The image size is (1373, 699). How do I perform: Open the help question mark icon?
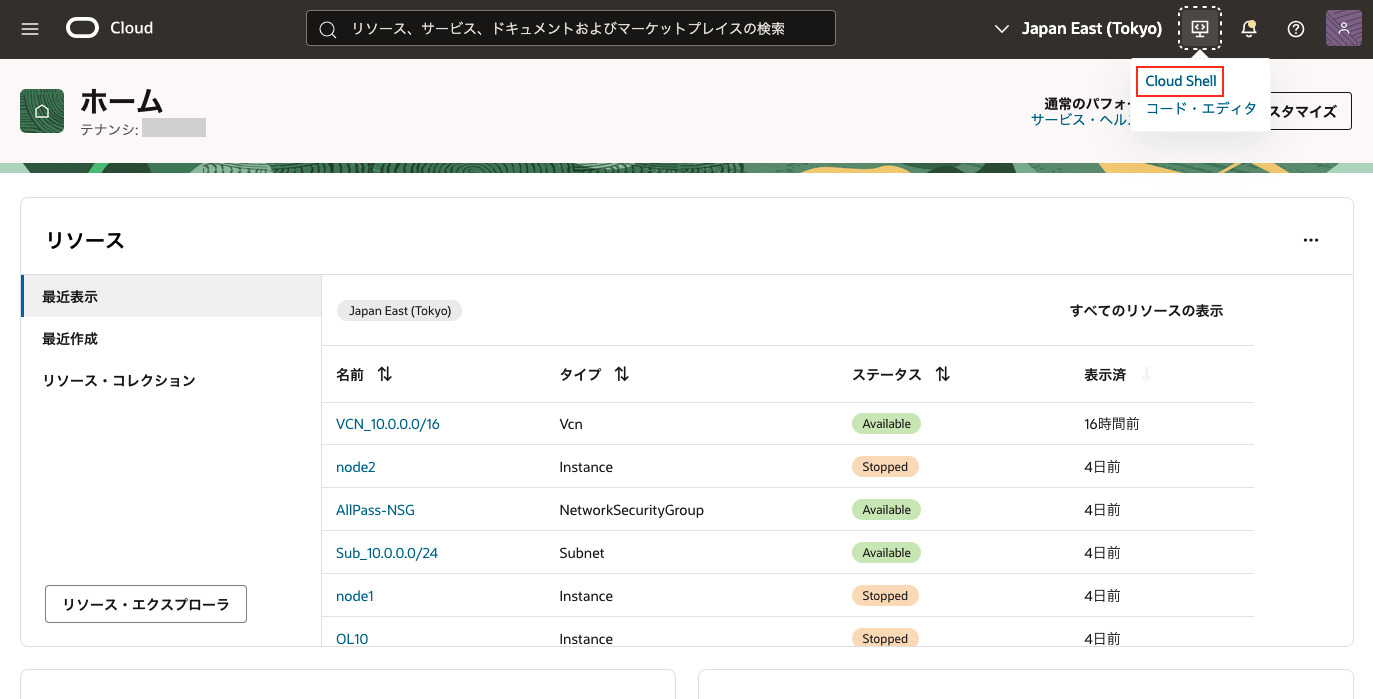(1296, 29)
